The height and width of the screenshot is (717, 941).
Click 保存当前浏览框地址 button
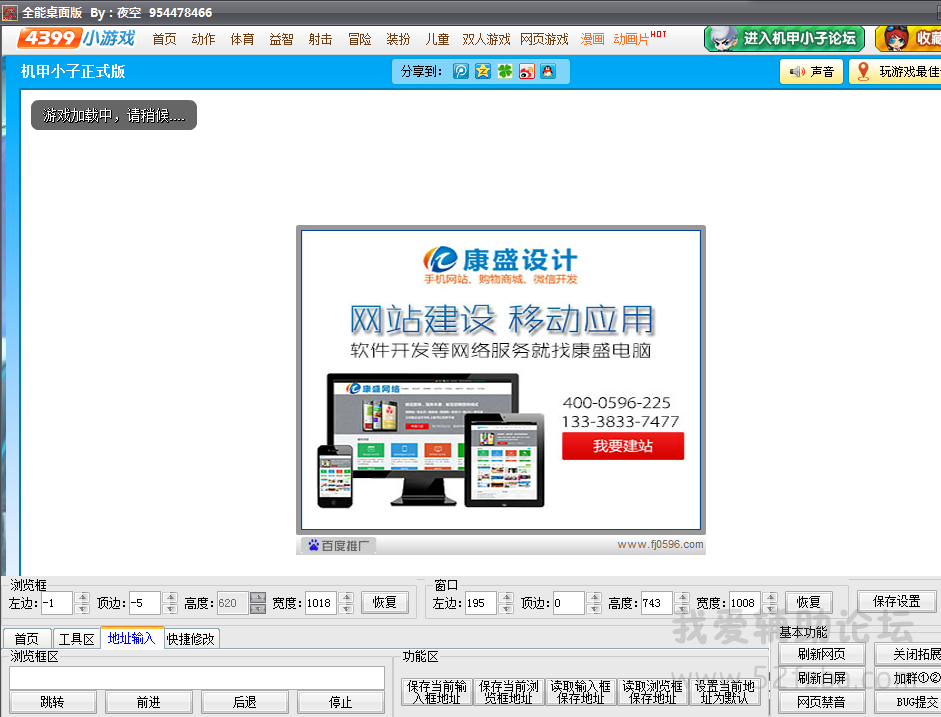click(508, 692)
